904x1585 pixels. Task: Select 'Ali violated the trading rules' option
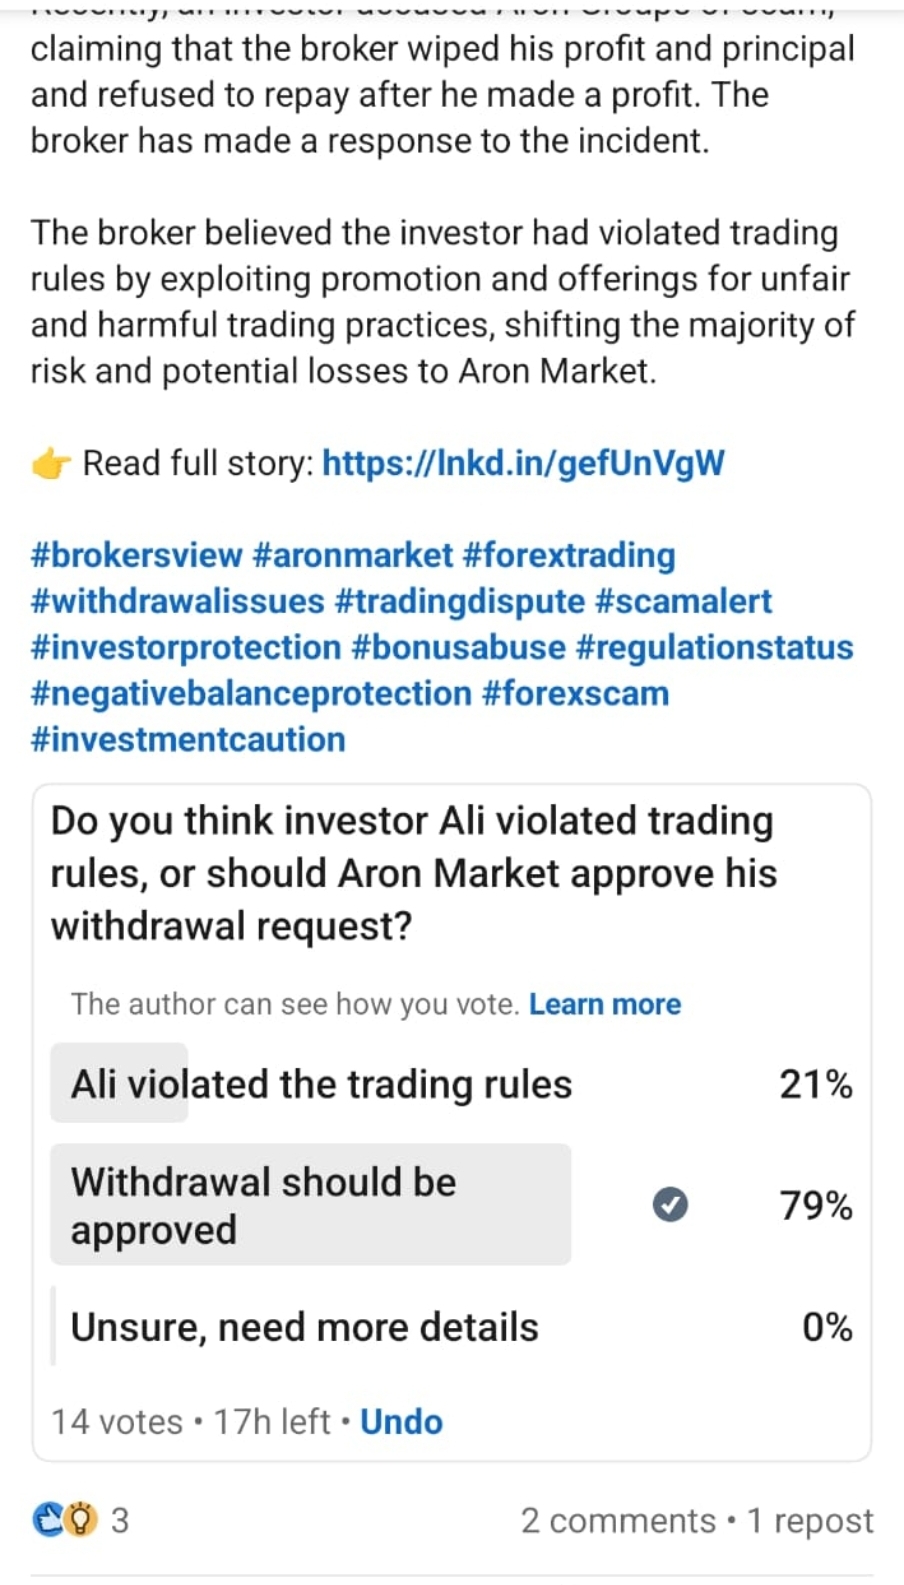pos(321,1084)
